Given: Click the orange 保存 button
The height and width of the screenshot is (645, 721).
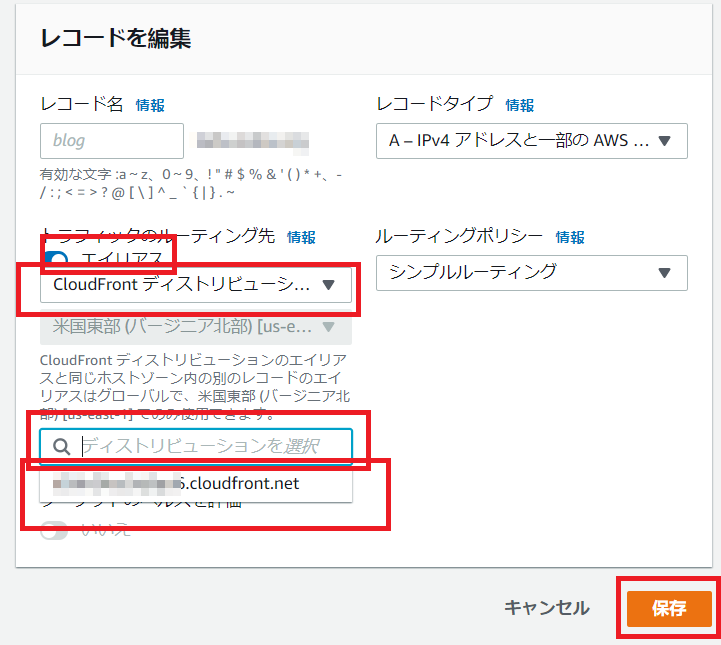Looking at the screenshot, I should point(669,608).
